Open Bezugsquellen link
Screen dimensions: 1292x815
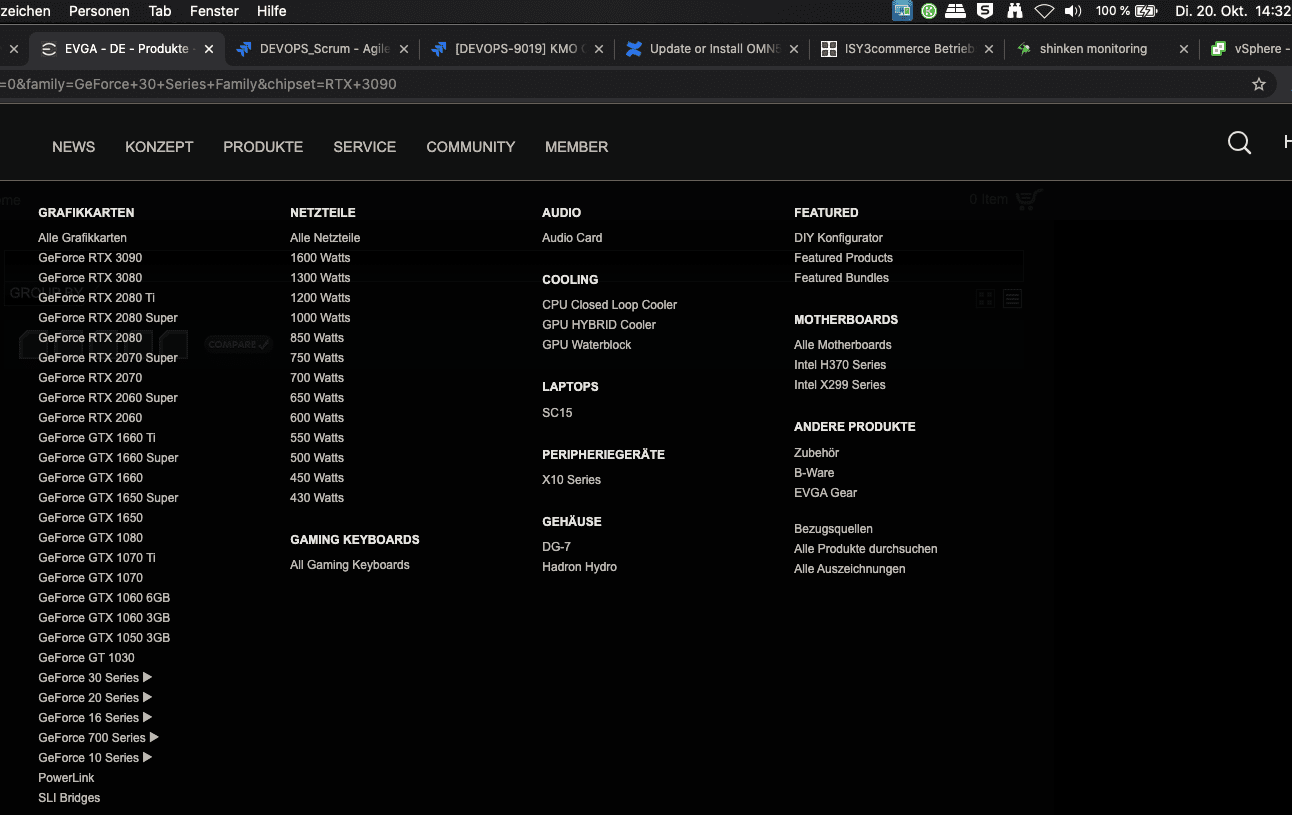click(834, 529)
